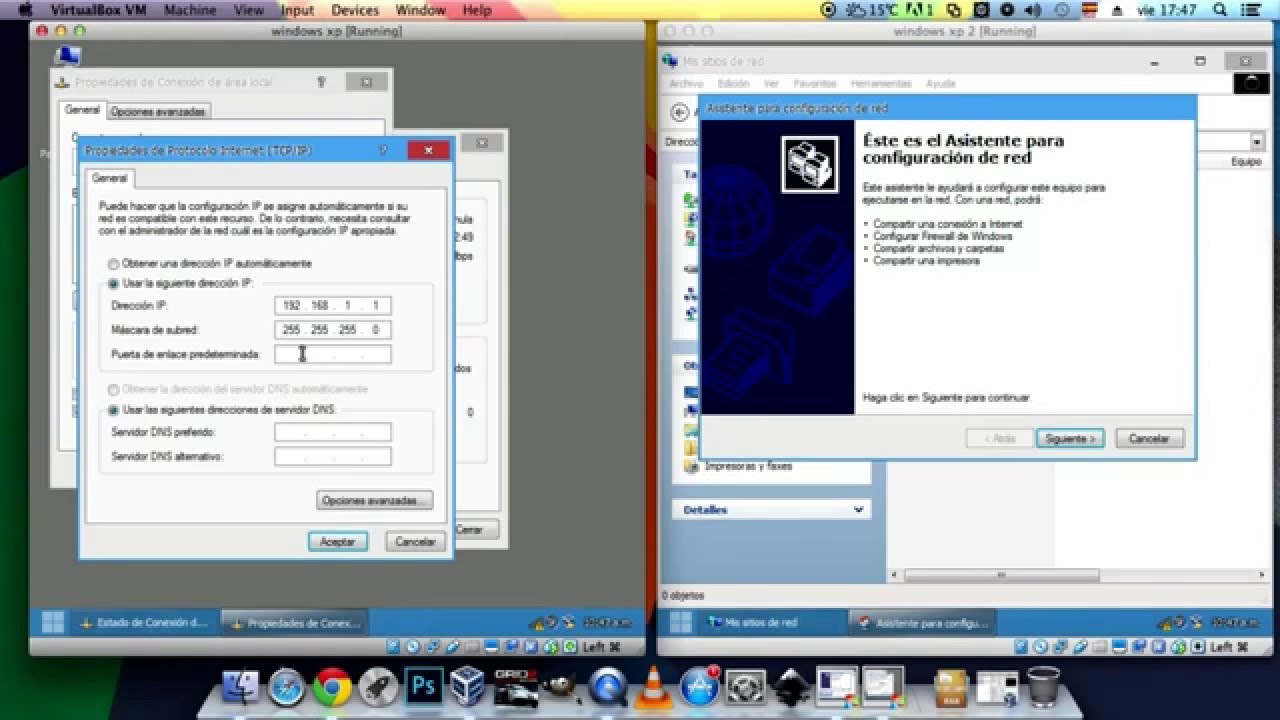Launch GRID 2 game from dock
The width and height of the screenshot is (1280, 720).
pos(516,687)
